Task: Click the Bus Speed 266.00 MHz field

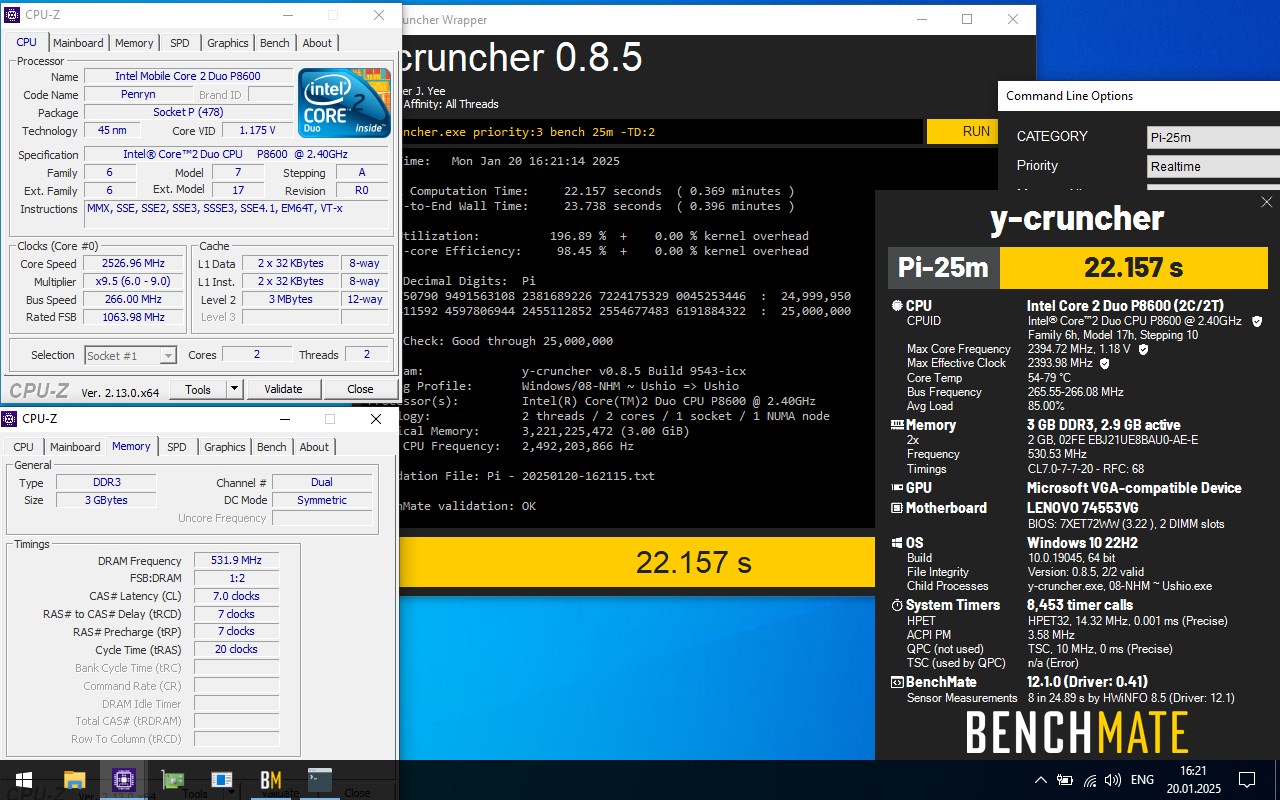Action: (134, 299)
